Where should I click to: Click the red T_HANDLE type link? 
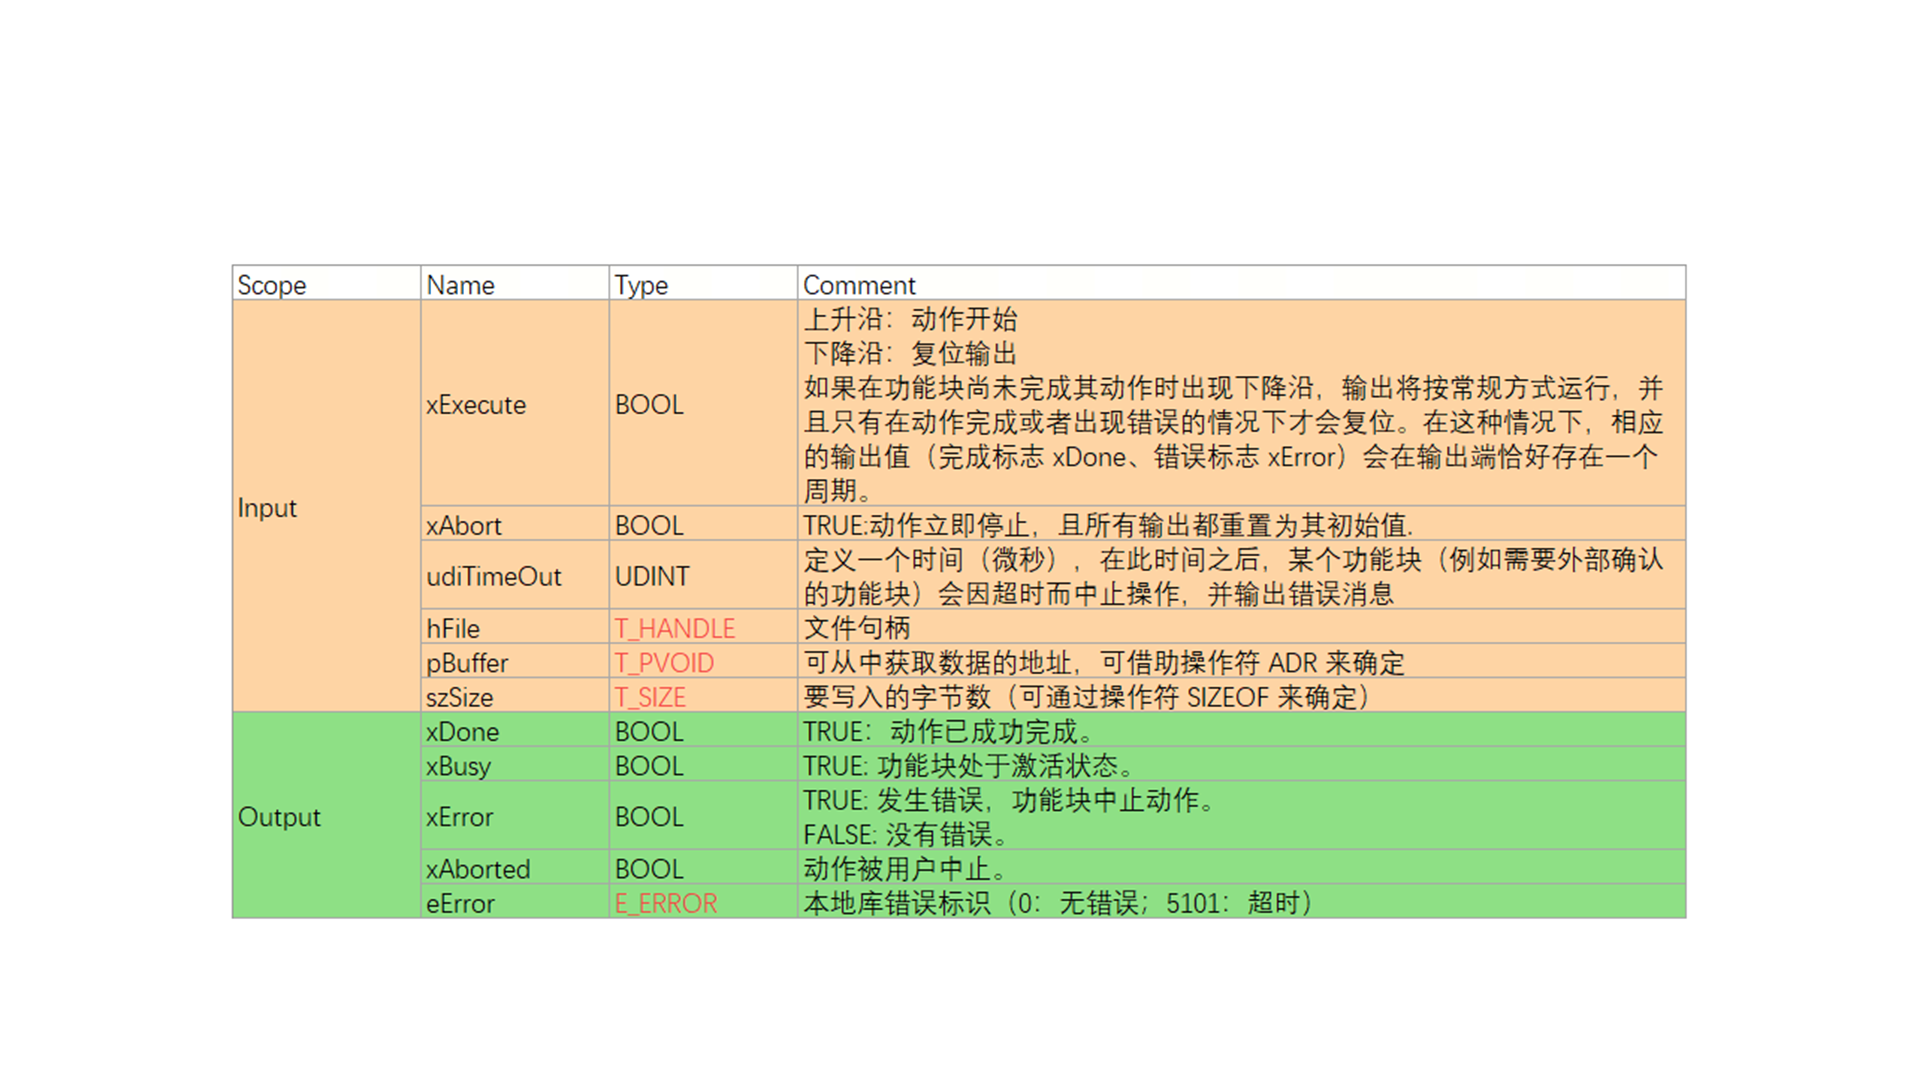pos(675,629)
